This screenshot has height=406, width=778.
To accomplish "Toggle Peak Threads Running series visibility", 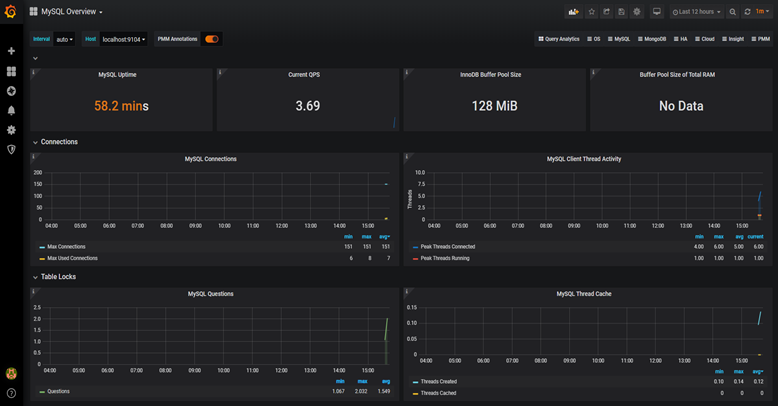I will click(x=445, y=258).
